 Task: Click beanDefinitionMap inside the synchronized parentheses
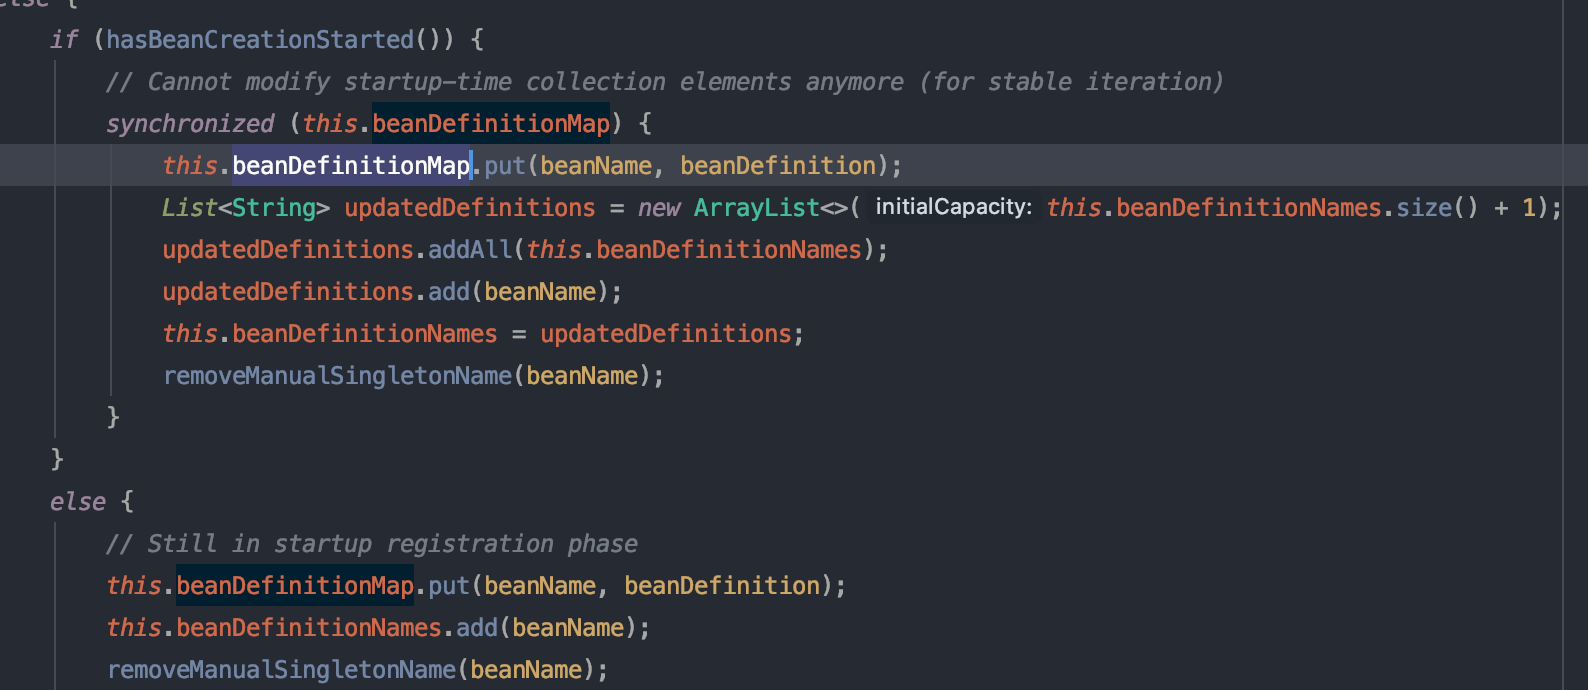[x=491, y=124]
